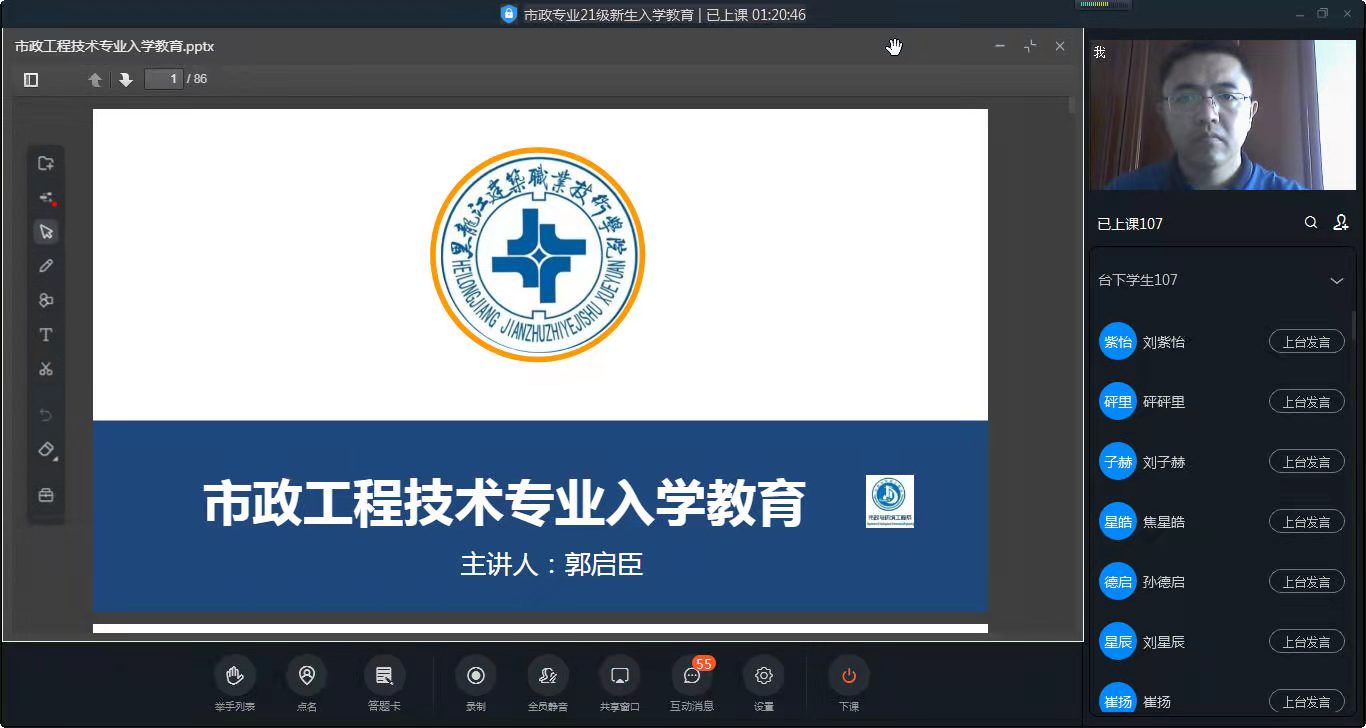Go to previous slide with up arrow
The image size is (1366, 728).
coord(95,79)
